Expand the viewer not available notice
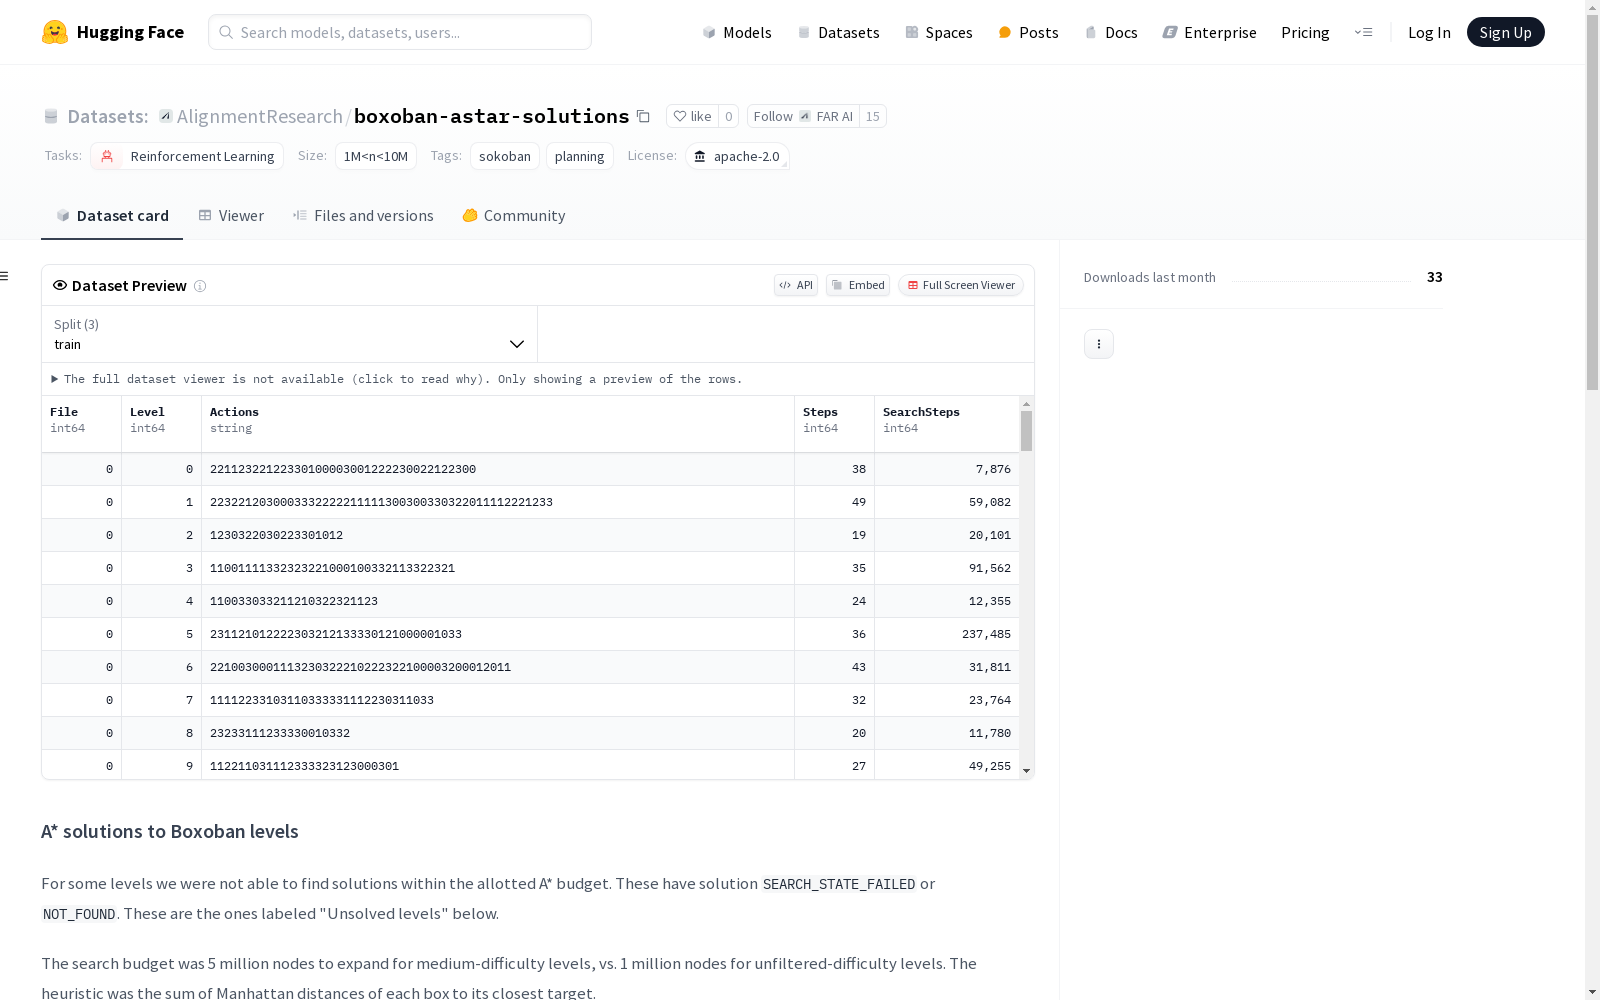This screenshot has width=1600, height=1000. pos(397,379)
